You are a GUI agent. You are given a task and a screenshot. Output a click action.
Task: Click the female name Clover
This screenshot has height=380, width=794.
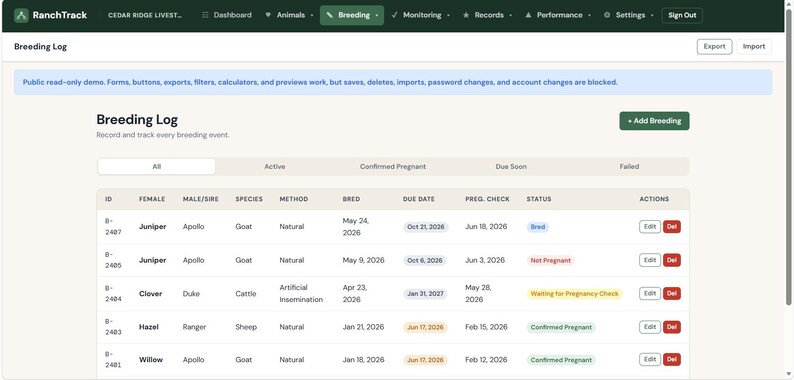[x=150, y=294]
